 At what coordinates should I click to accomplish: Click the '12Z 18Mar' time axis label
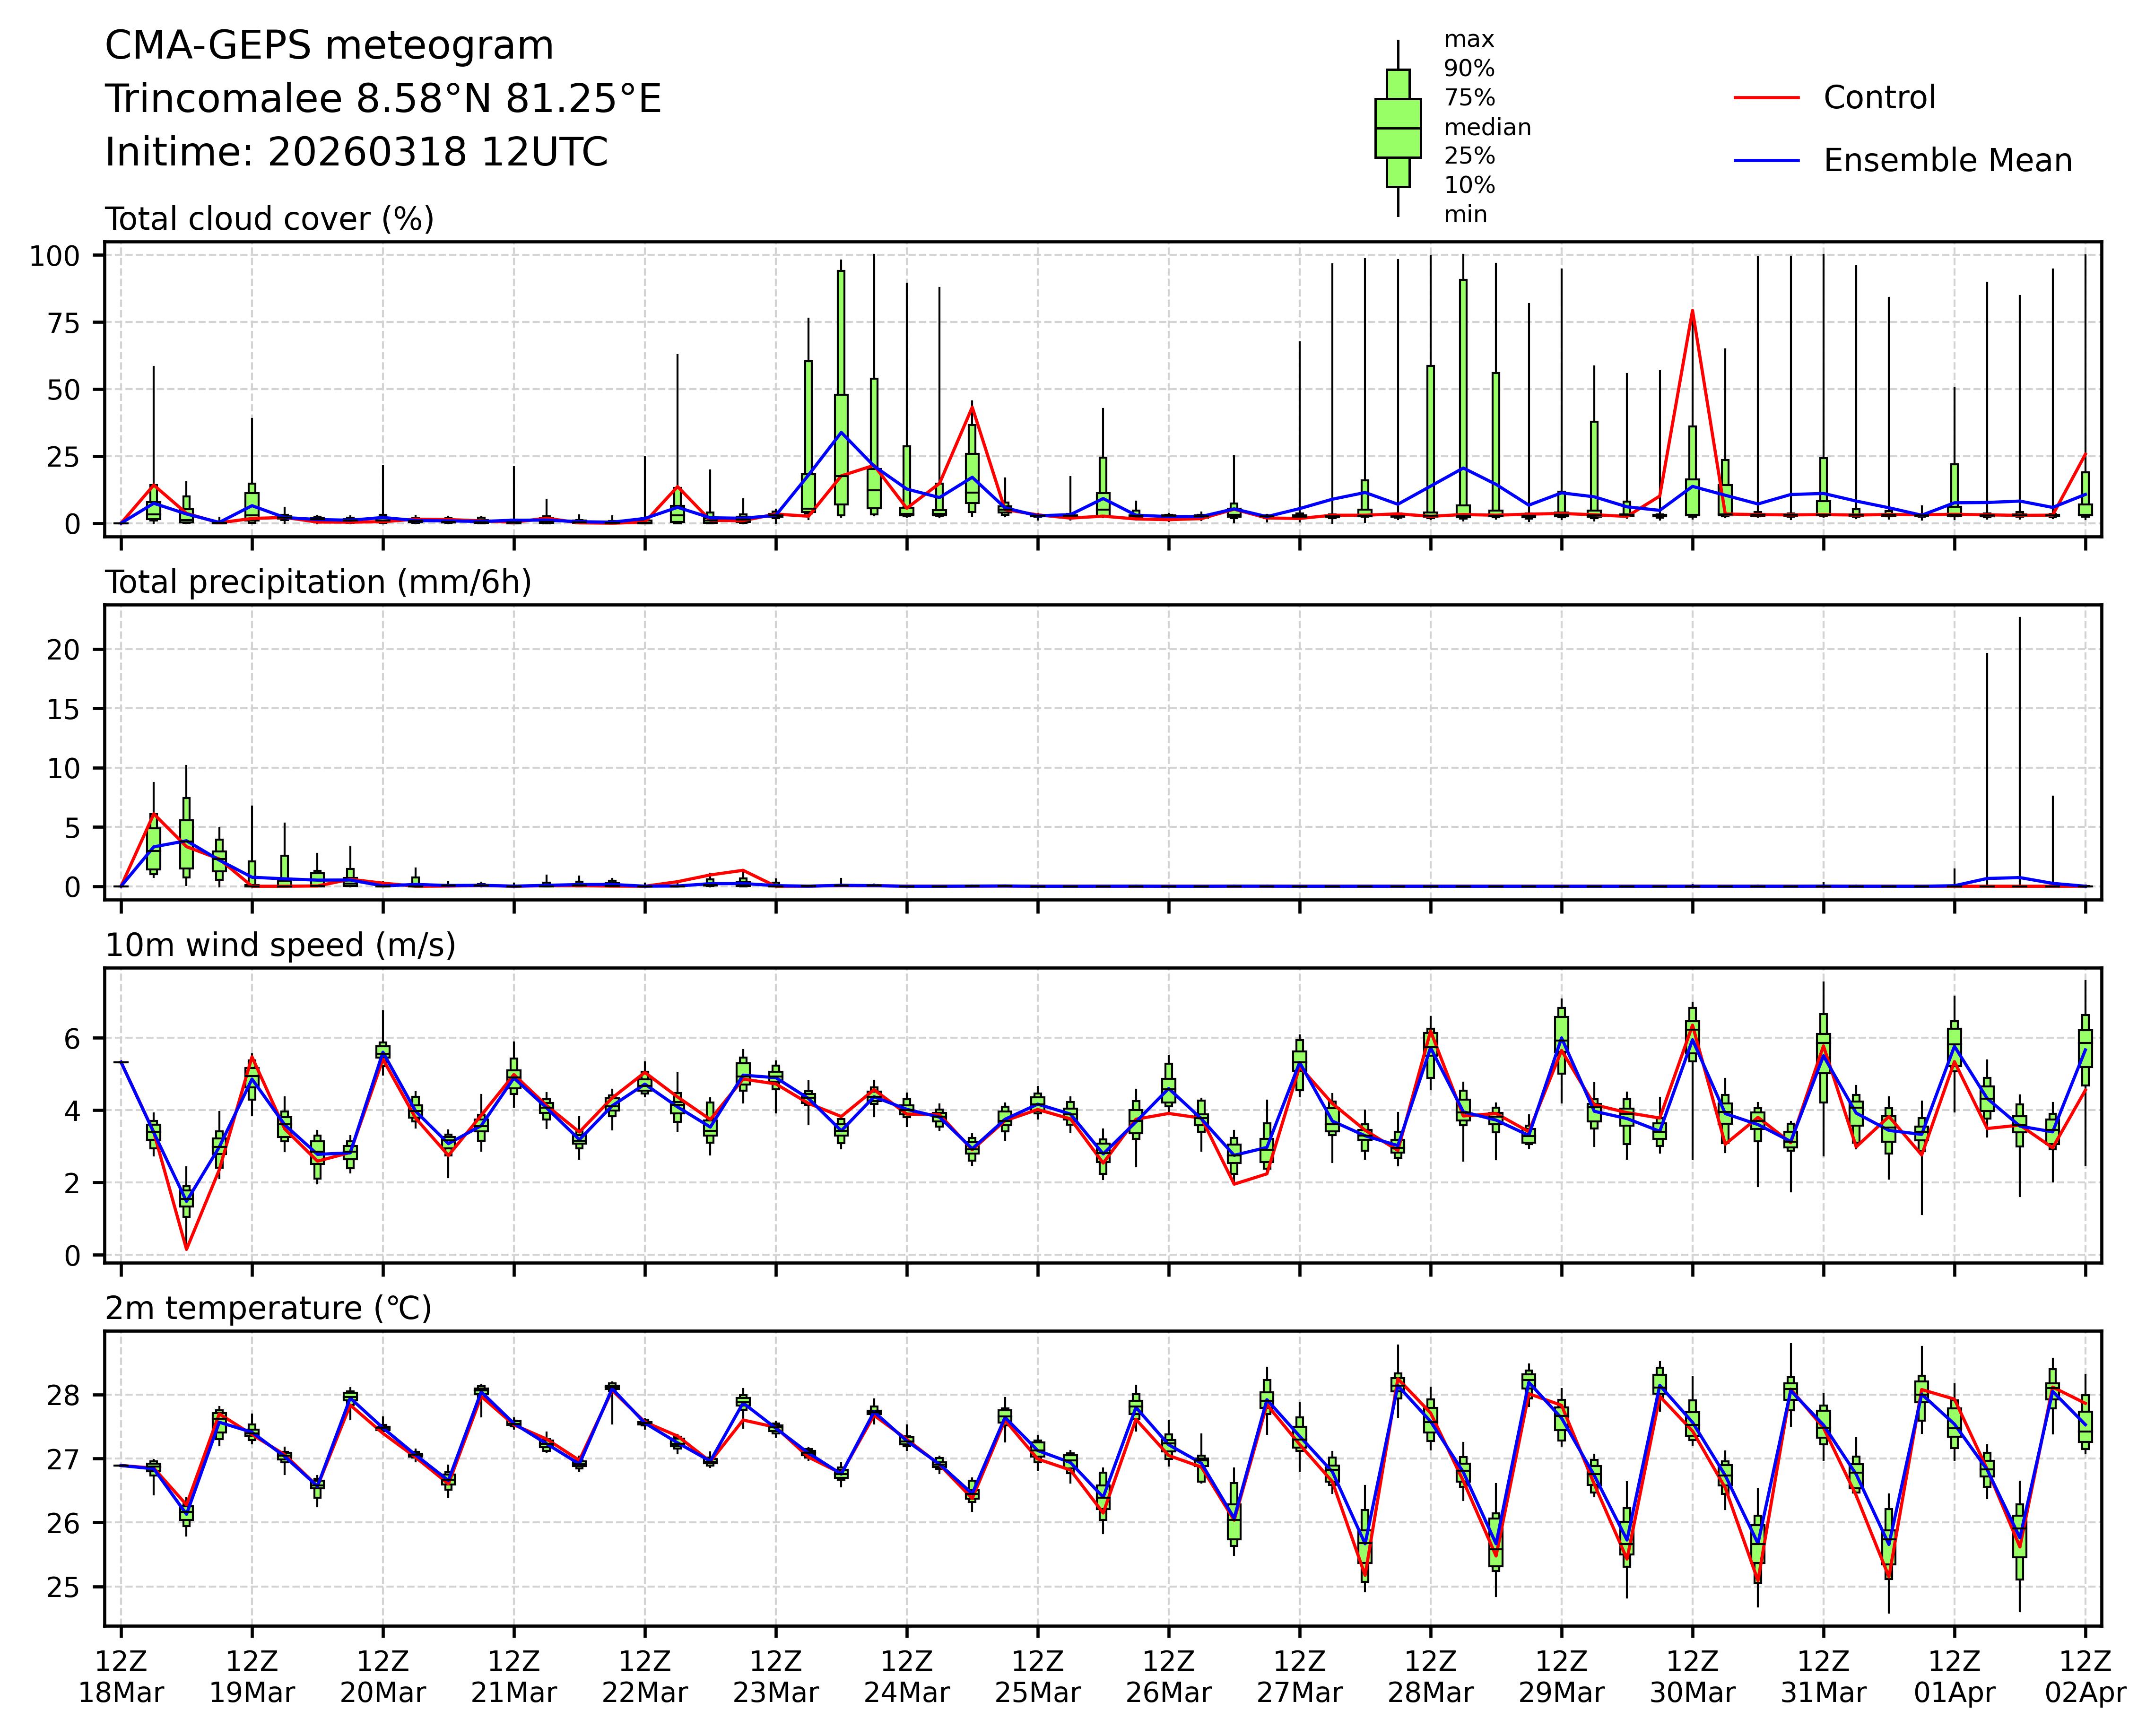pos(121,1677)
